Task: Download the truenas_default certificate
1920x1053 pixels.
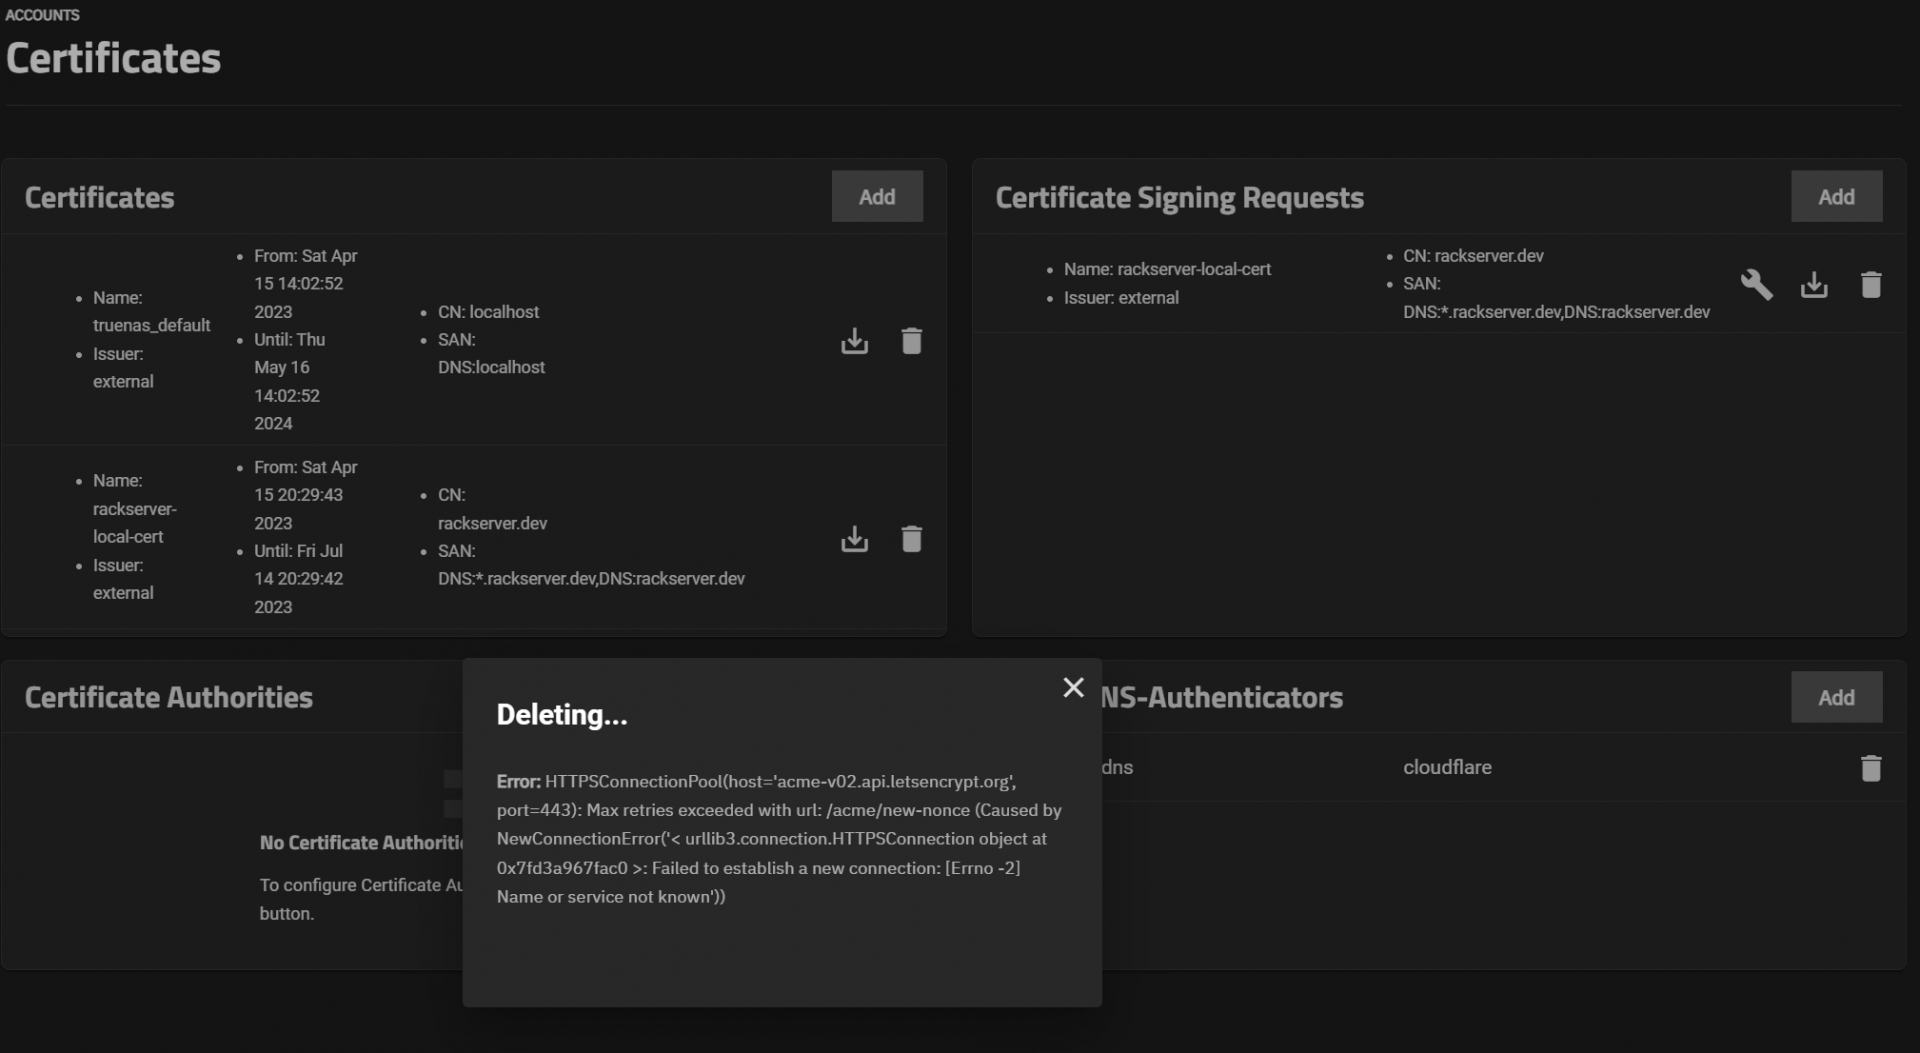Action: pos(854,341)
